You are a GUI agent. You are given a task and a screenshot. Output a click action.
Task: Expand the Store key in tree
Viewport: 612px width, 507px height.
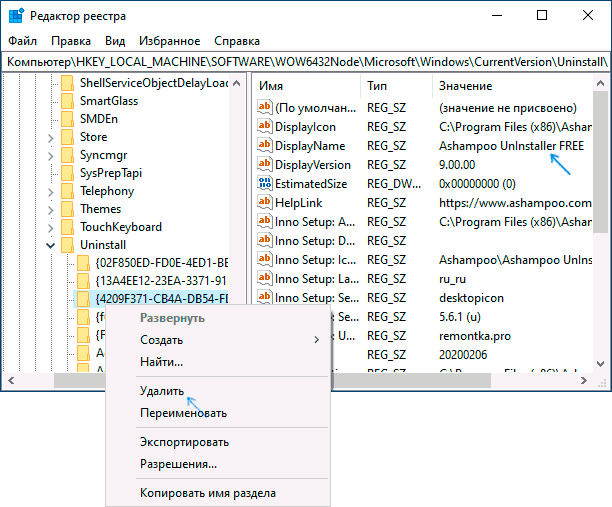tap(51, 138)
